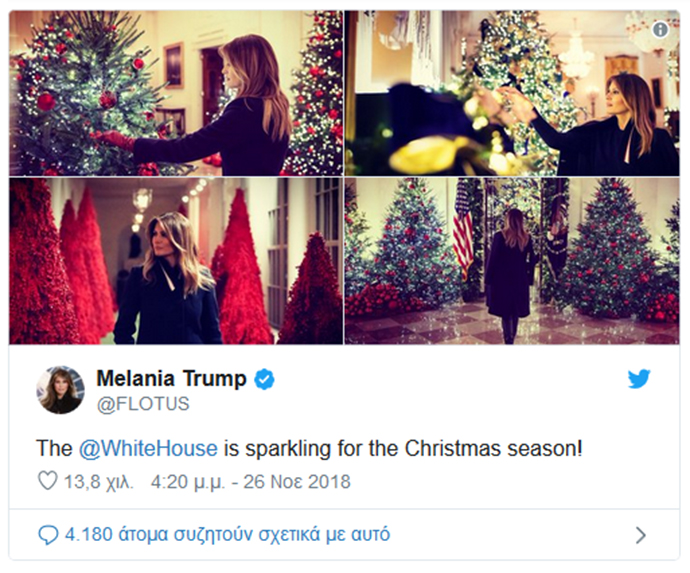Click the tweet text 'sparkling for the Christmas season!'
The height and width of the screenshot is (573, 690).
(414, 449)
